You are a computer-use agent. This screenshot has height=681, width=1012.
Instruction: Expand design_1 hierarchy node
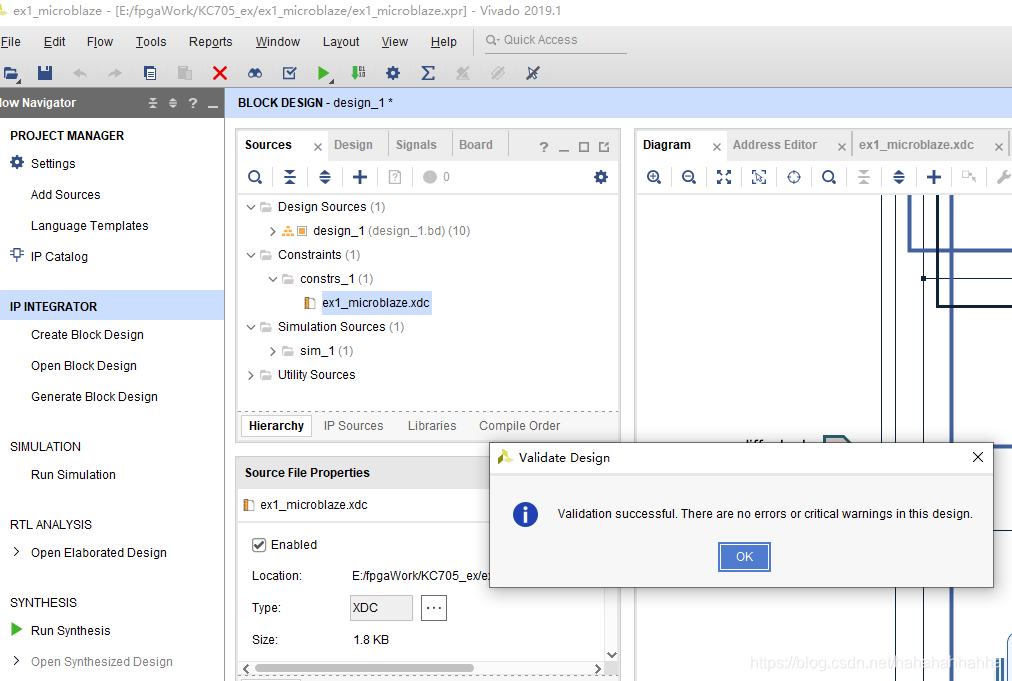tap(272, 231)
